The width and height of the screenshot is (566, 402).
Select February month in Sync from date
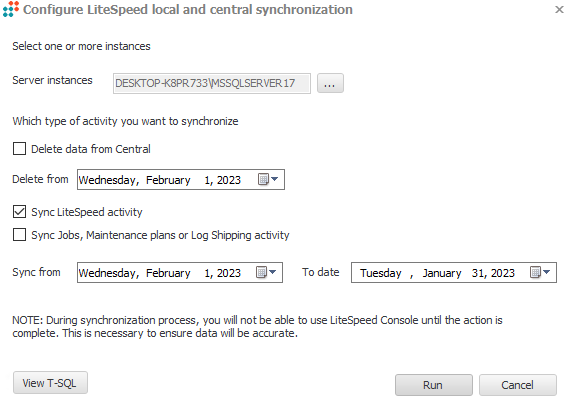coord(168,273)
